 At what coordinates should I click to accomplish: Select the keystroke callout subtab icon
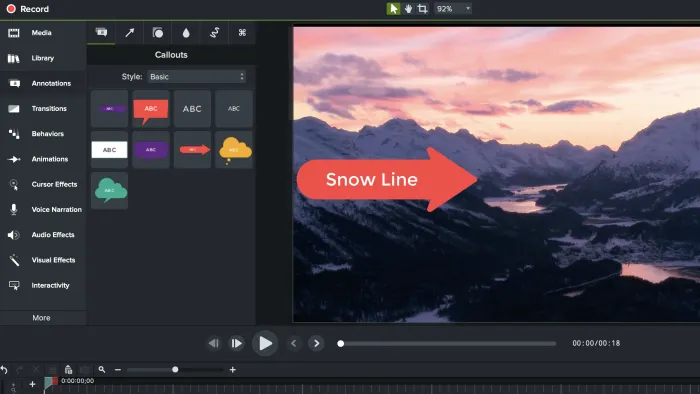pos(242,33)
